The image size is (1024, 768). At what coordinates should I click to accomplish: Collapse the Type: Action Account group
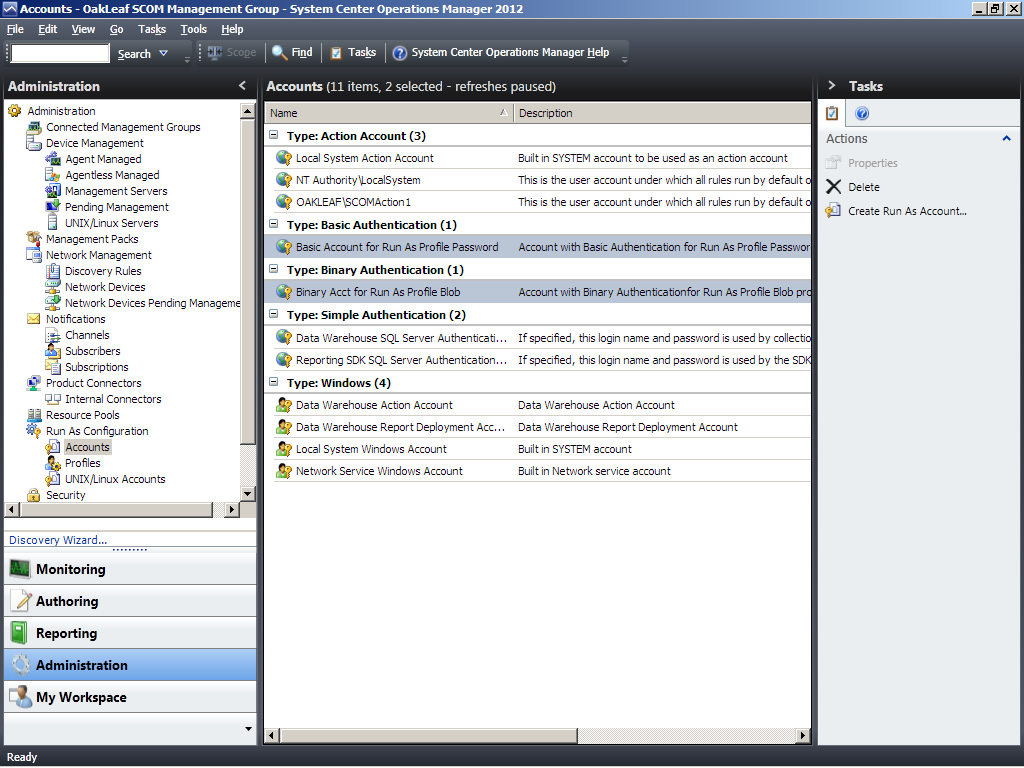(274, 135)
